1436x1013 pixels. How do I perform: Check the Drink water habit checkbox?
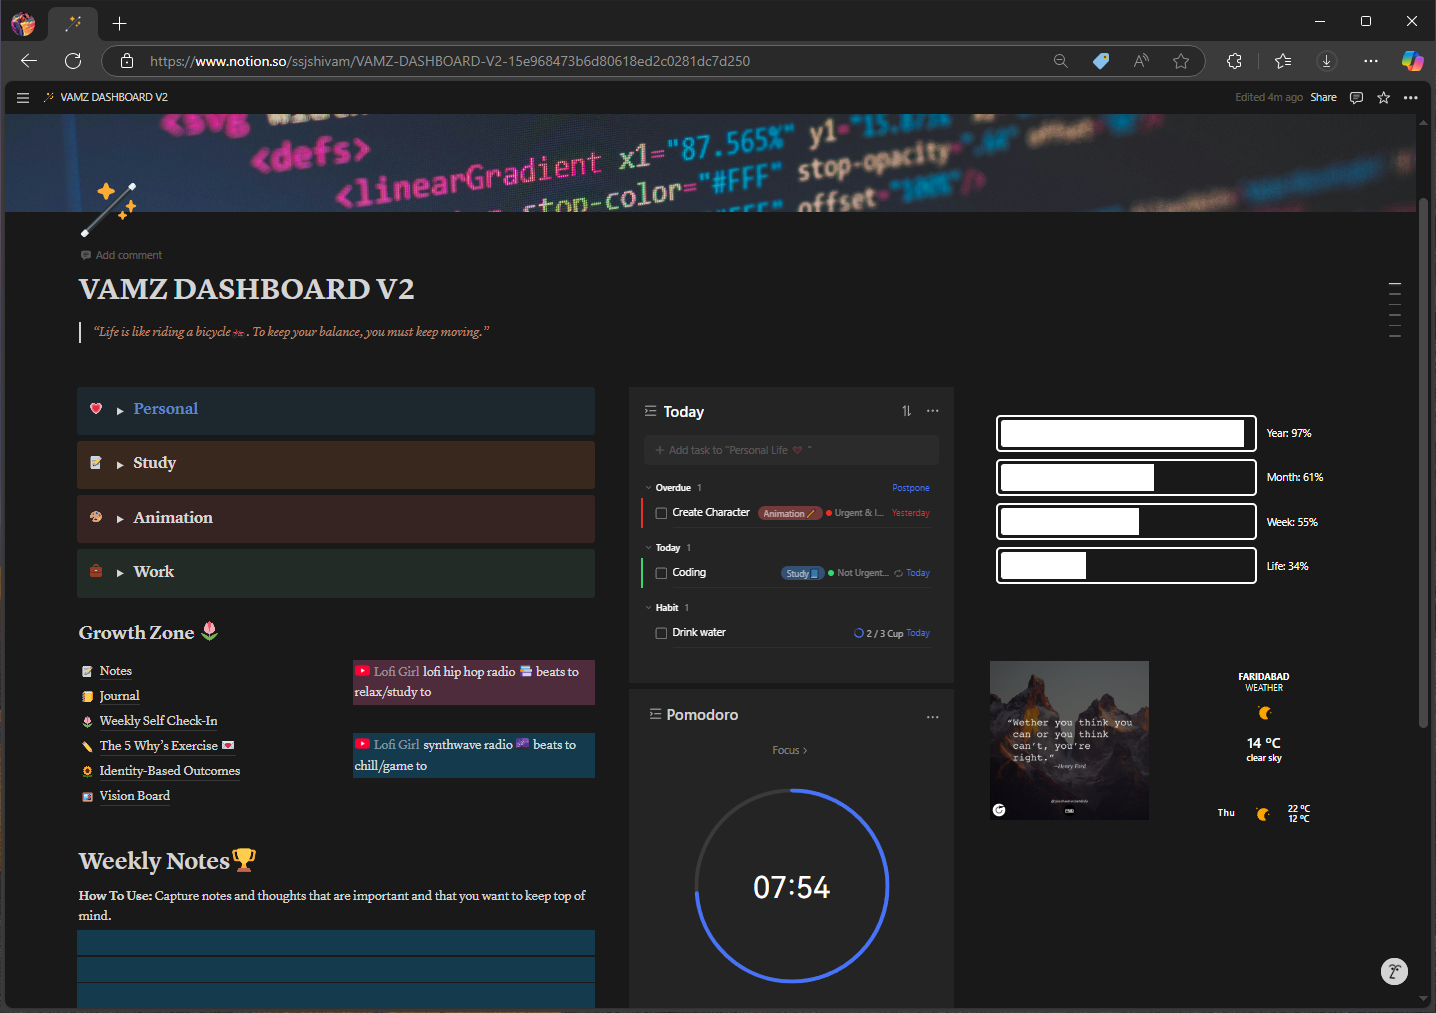coord(661,633)
